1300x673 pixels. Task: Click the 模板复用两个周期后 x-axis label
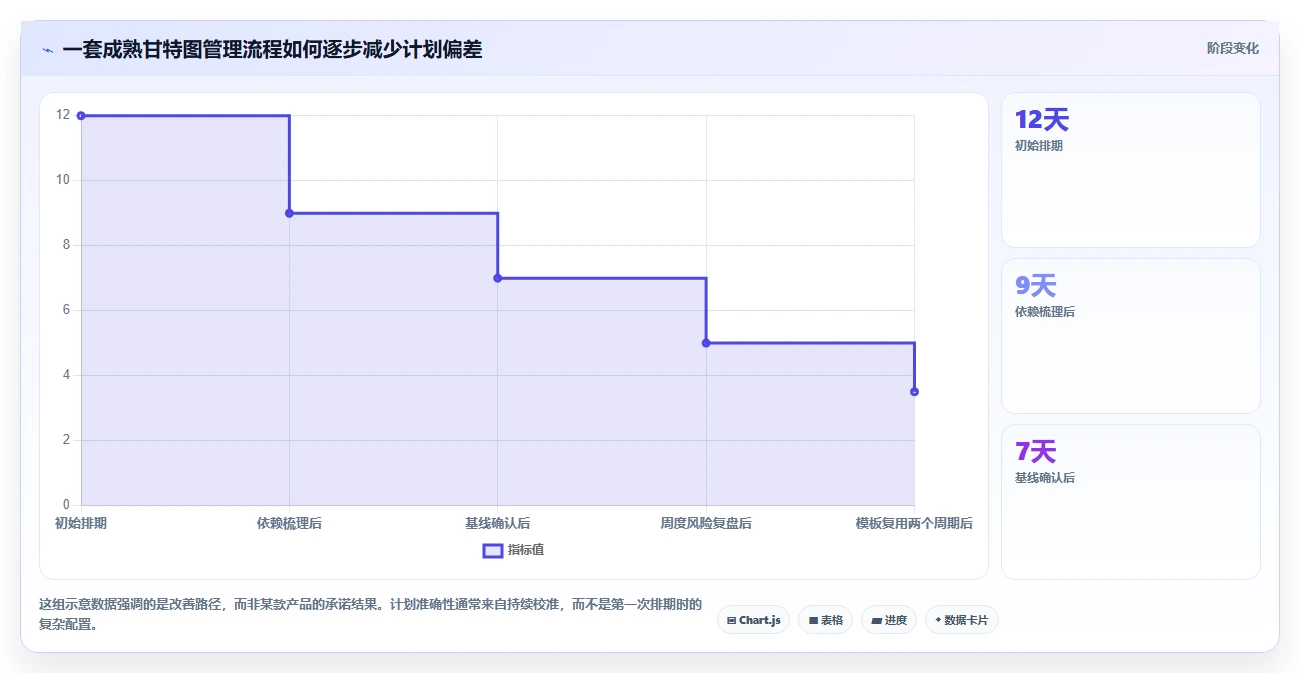pos(914,523)
